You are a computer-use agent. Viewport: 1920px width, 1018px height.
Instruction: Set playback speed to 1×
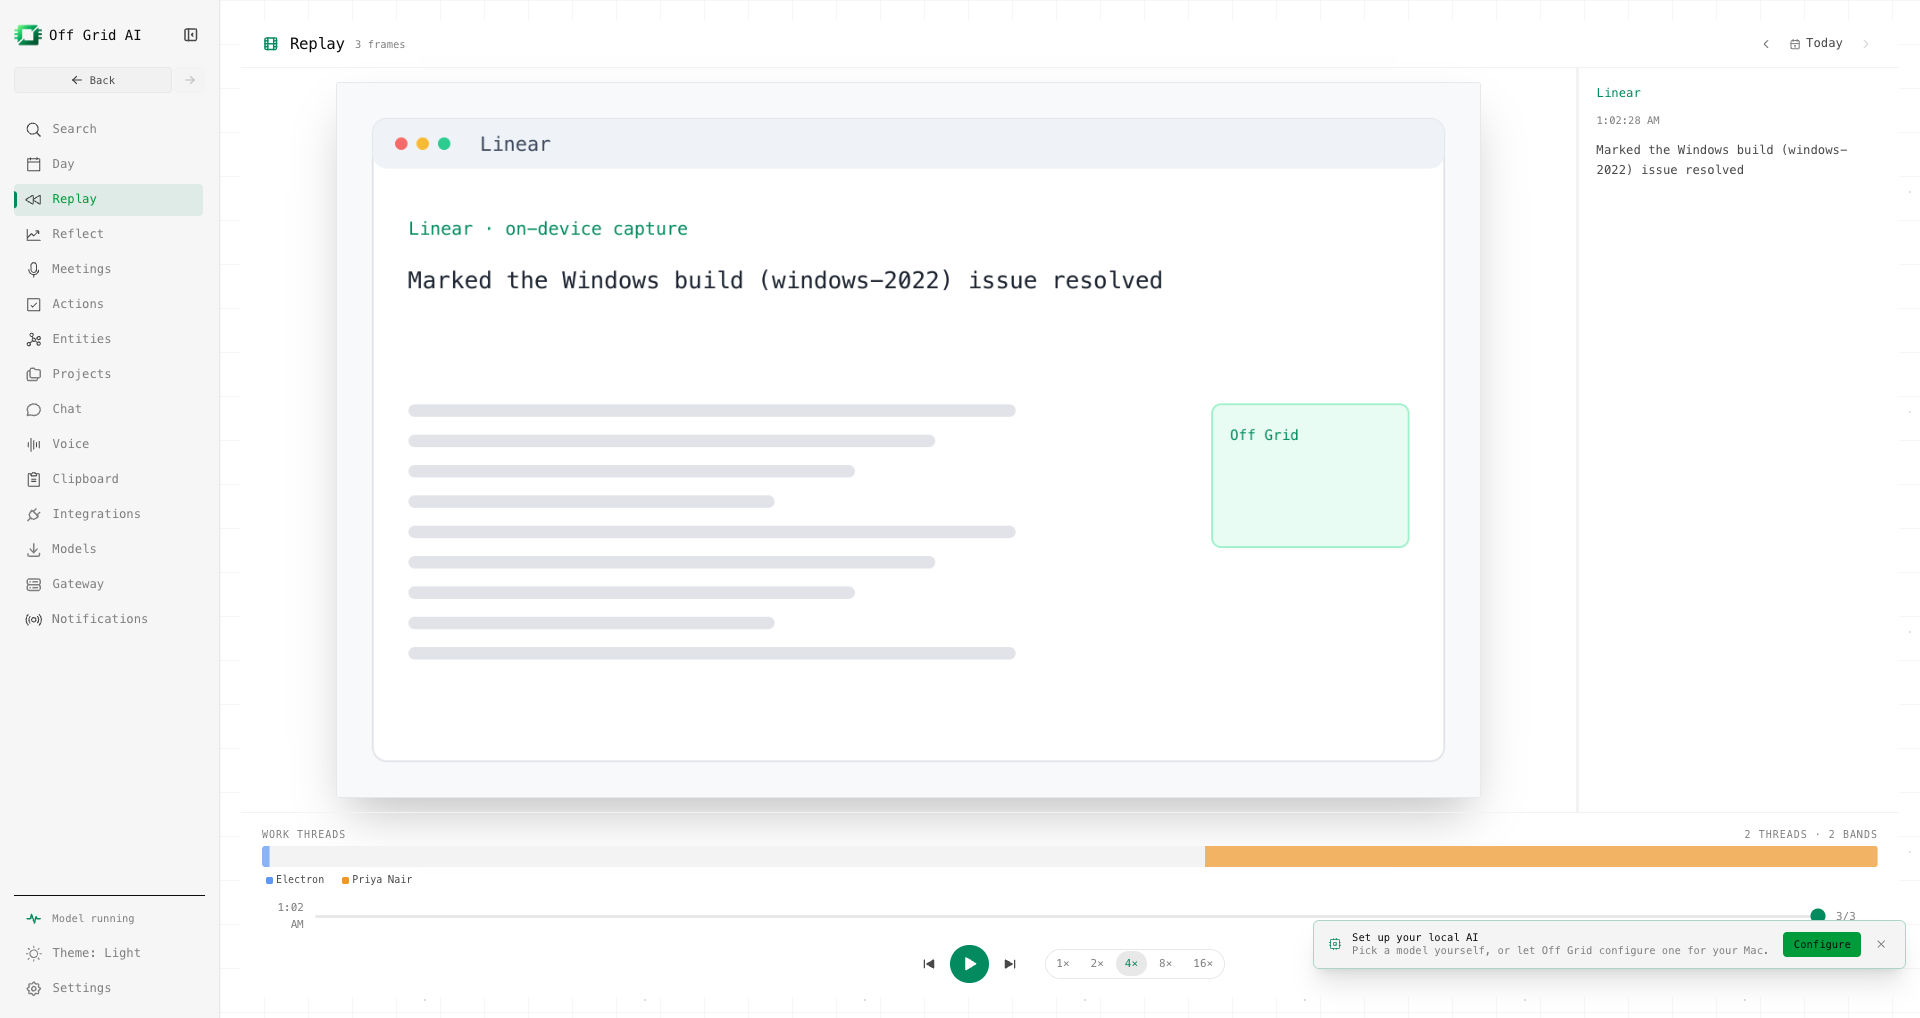click(x=1063, y=964)
